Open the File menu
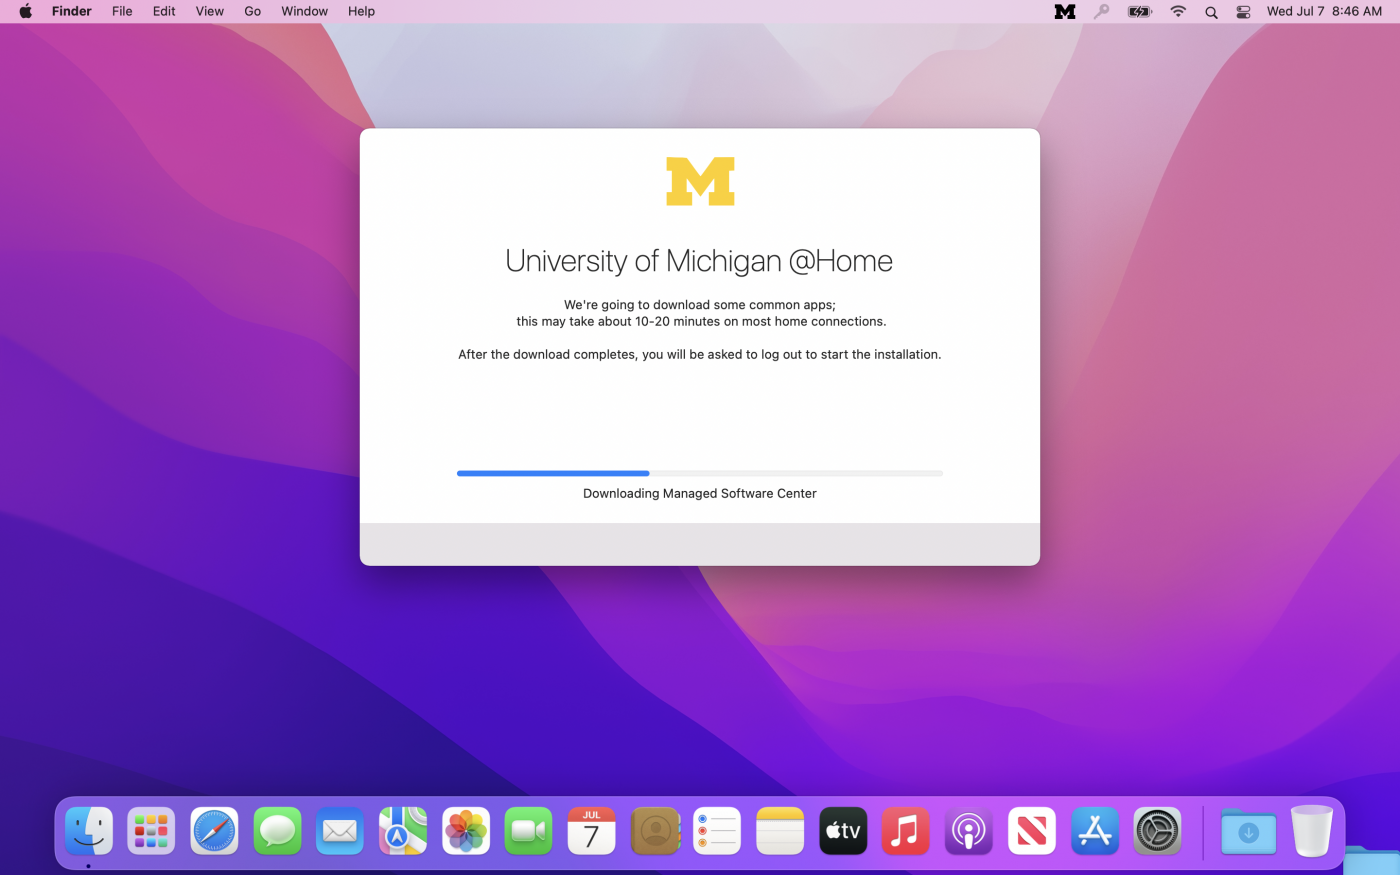 click(122, 11)
